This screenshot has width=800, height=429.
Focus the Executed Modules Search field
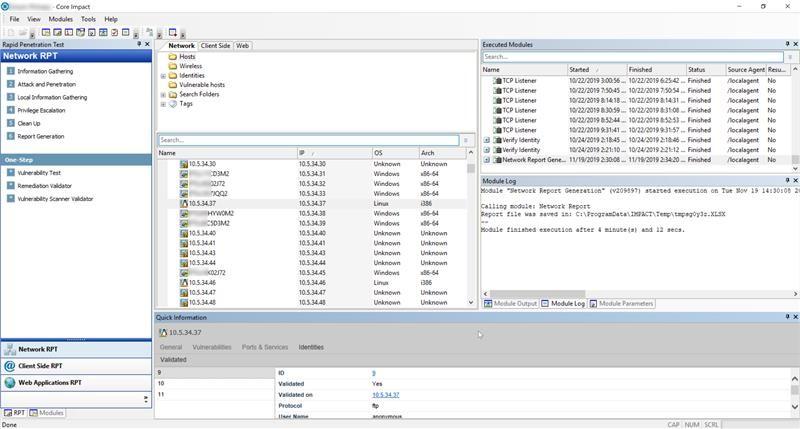(x=633, y=57)
